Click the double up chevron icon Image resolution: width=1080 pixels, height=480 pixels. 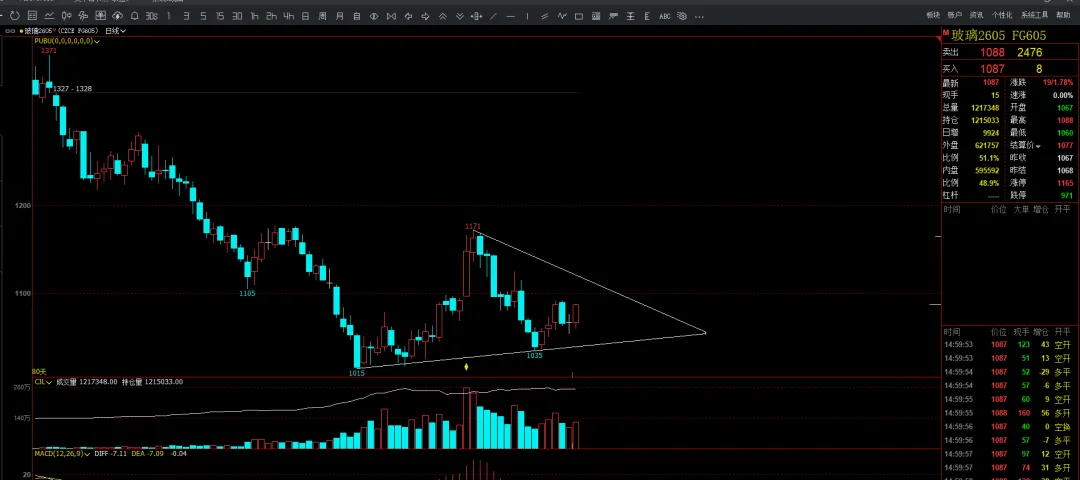pos(442,15)
